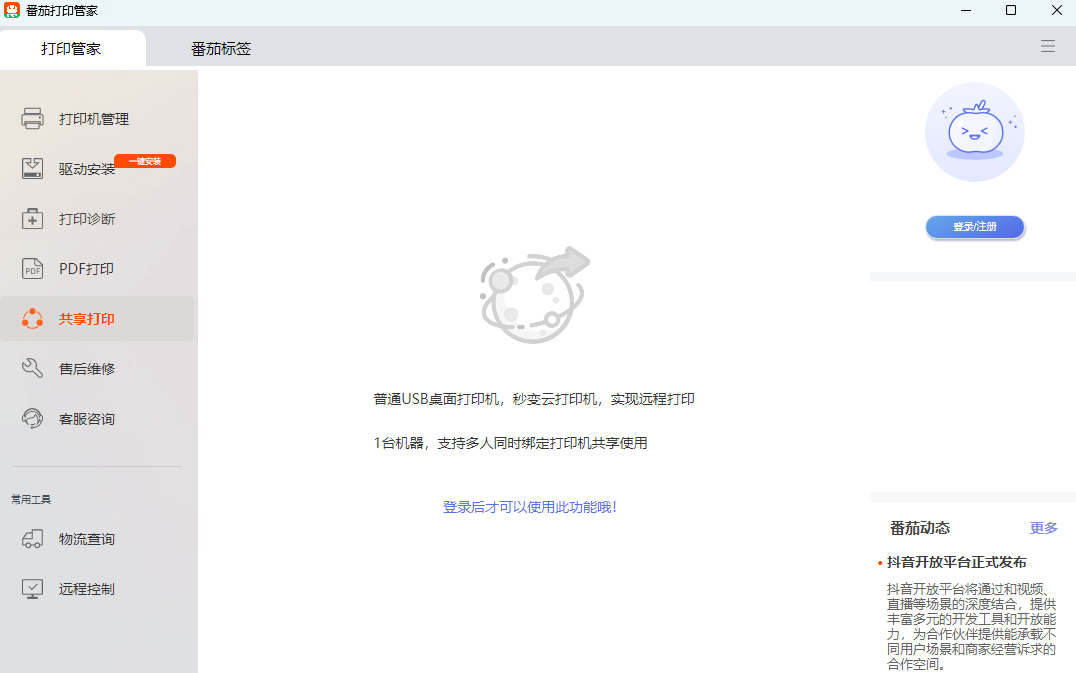Image resolution: width=1076 pixels, height=673 pixels.
Task: Select the print diagnosis icon
Action: point(32,219)
